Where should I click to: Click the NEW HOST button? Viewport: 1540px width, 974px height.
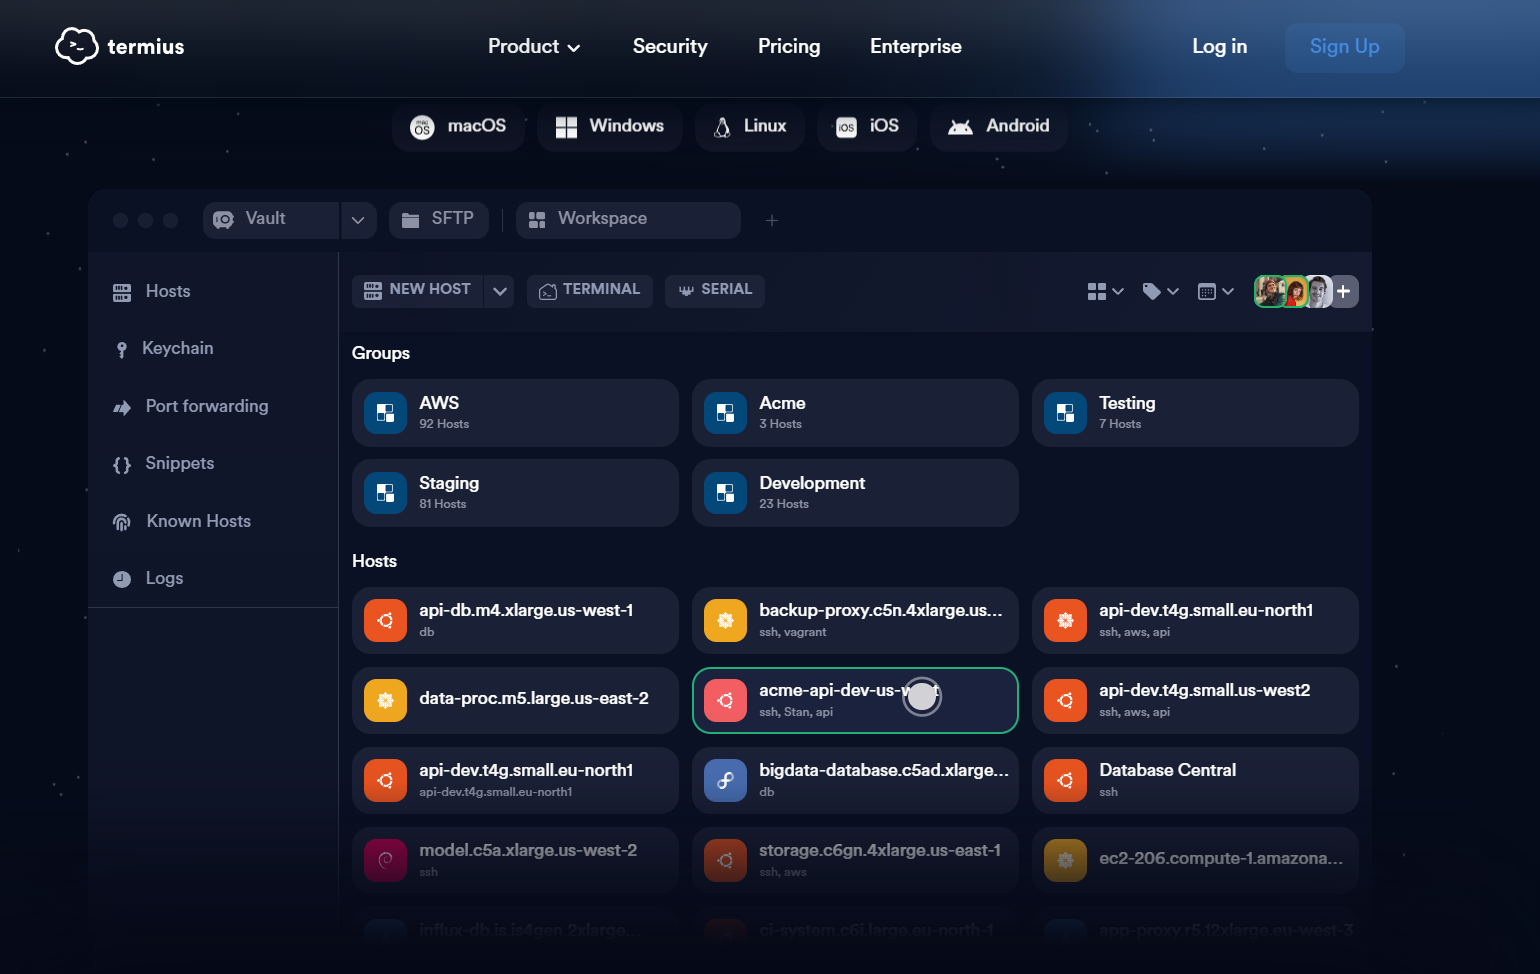[x=418, y=291]
